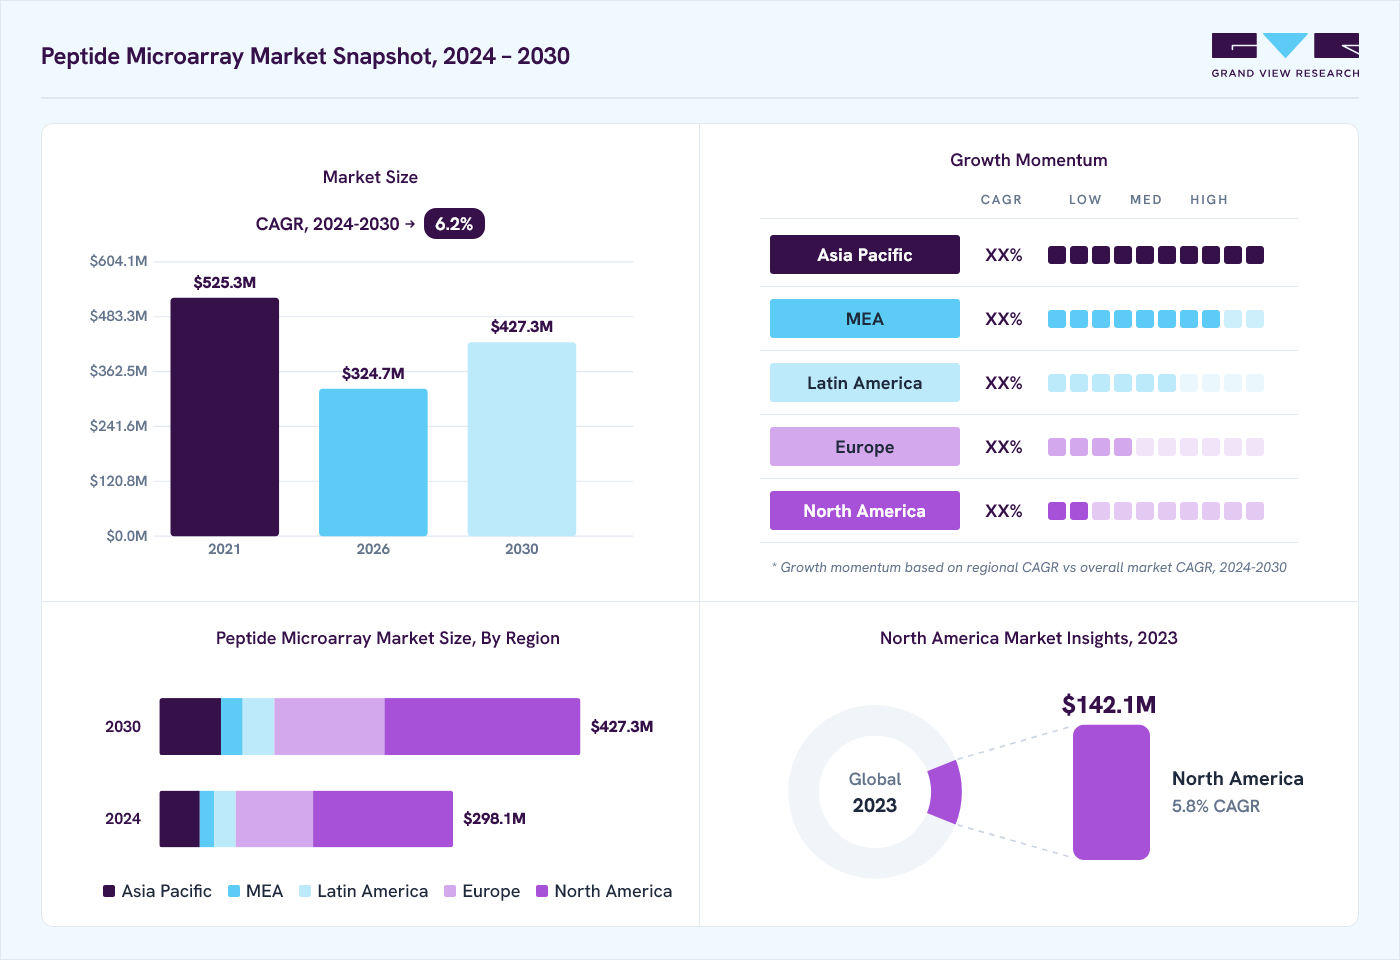Click the $142.1M value

click(x=1109, y=705)
